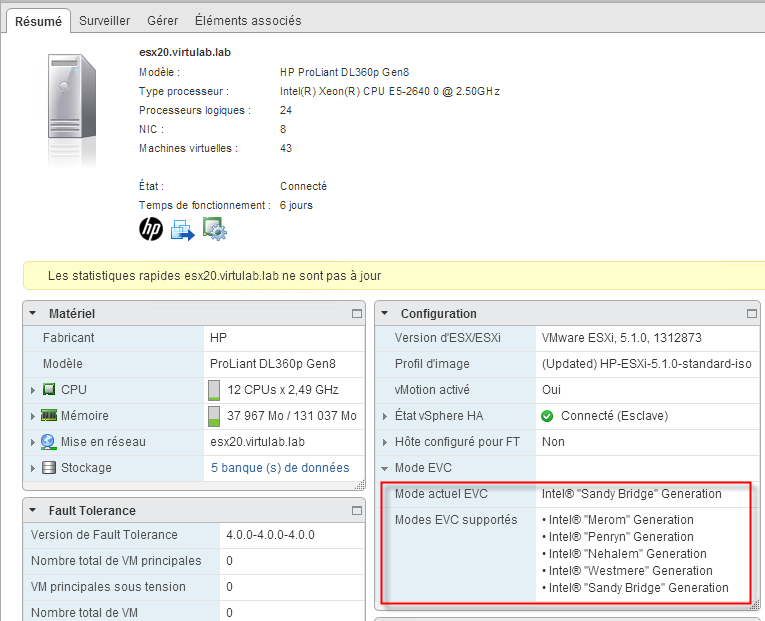This screenshot has width=765, height=621.
Task: Click the green HA connected check icon
Action: coord(547,416)
